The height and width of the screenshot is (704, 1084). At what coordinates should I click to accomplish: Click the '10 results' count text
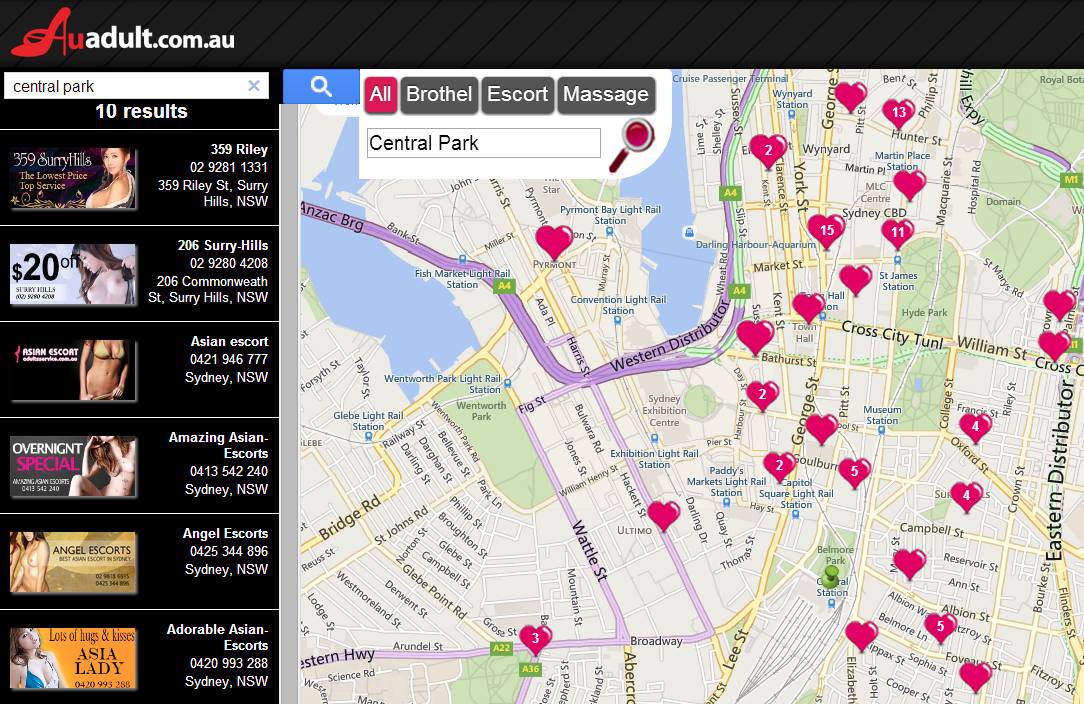[141, 111]
